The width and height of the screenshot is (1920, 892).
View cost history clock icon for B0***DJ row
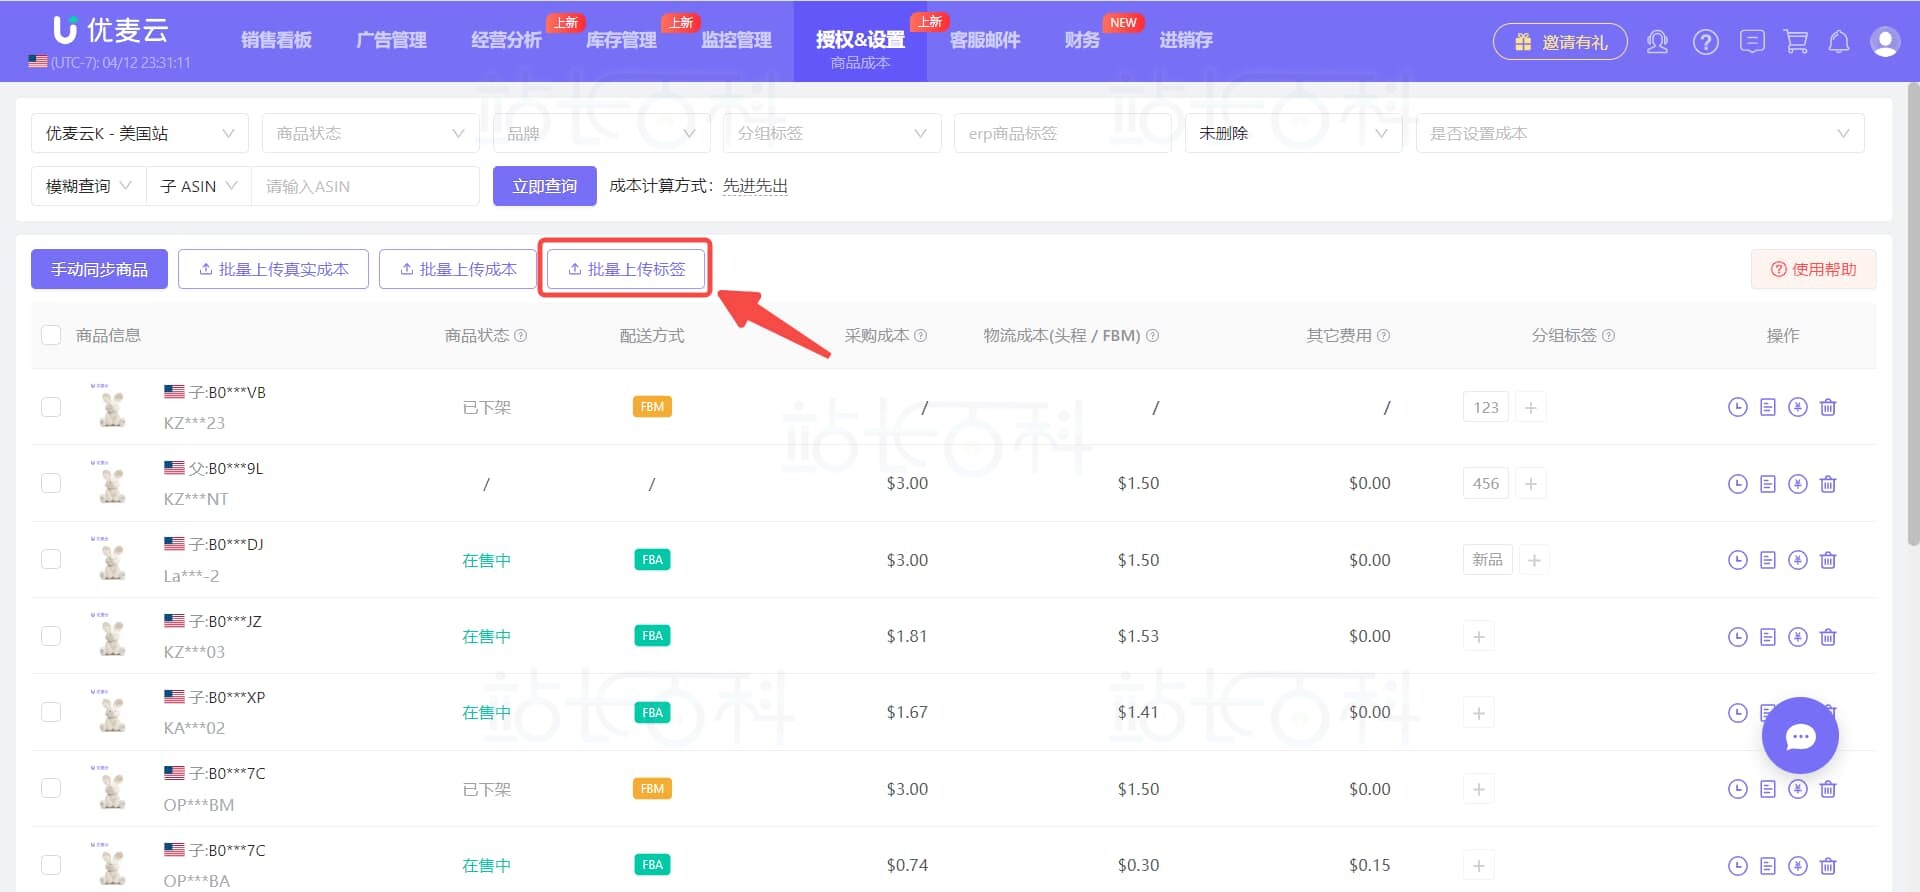[1738, 560]
